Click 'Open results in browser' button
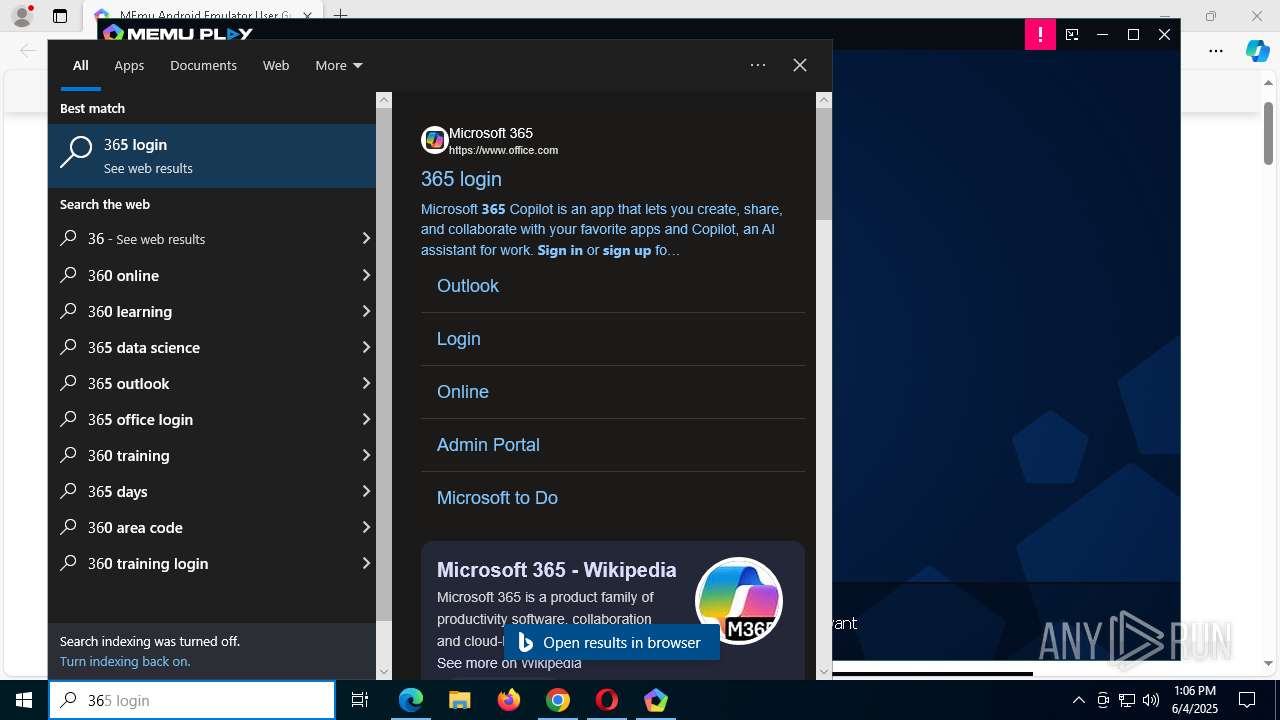Viewport: 1280px width, 720px height. coord(611,643)
